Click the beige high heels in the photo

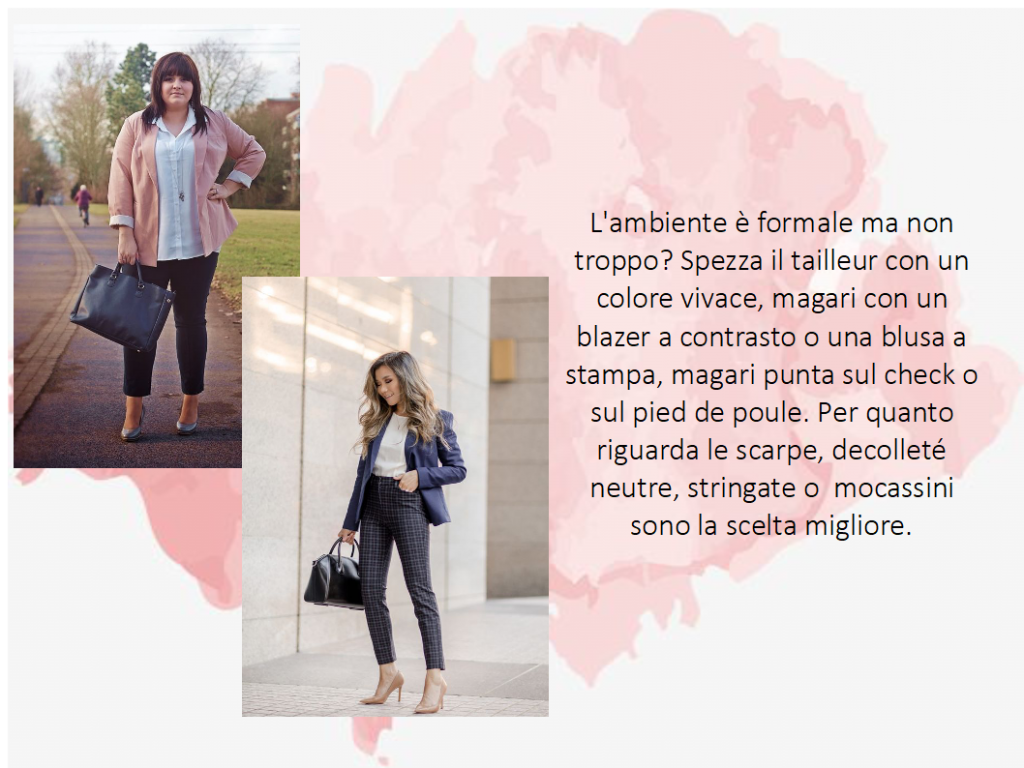(405, 694)
